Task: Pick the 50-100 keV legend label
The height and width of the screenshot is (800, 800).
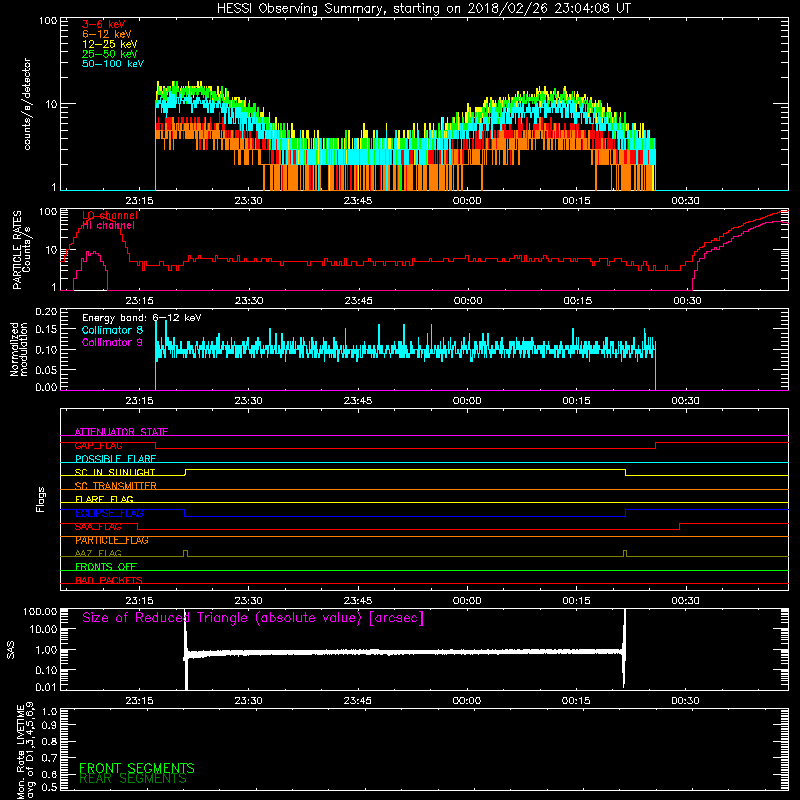Action: (x=113, y=64)
